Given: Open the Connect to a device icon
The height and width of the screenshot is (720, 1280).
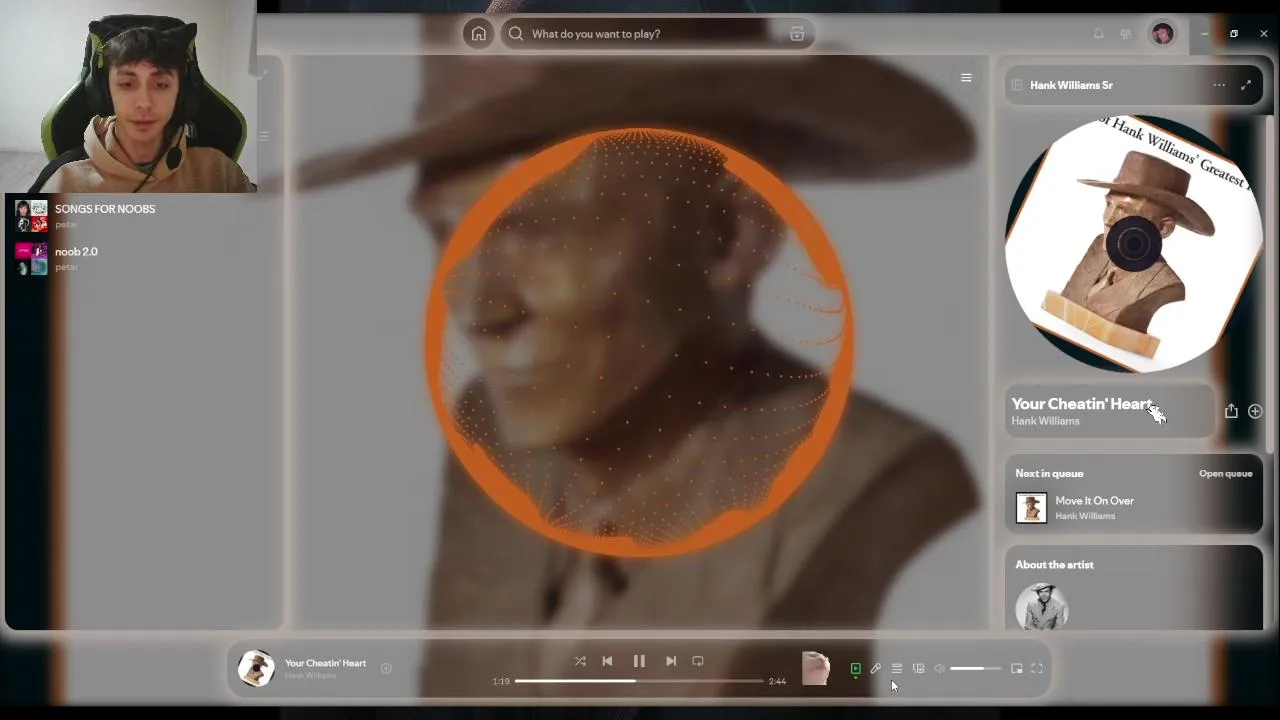Looking at the screenshot, I should pyautogui.click(x=918, y=669).
